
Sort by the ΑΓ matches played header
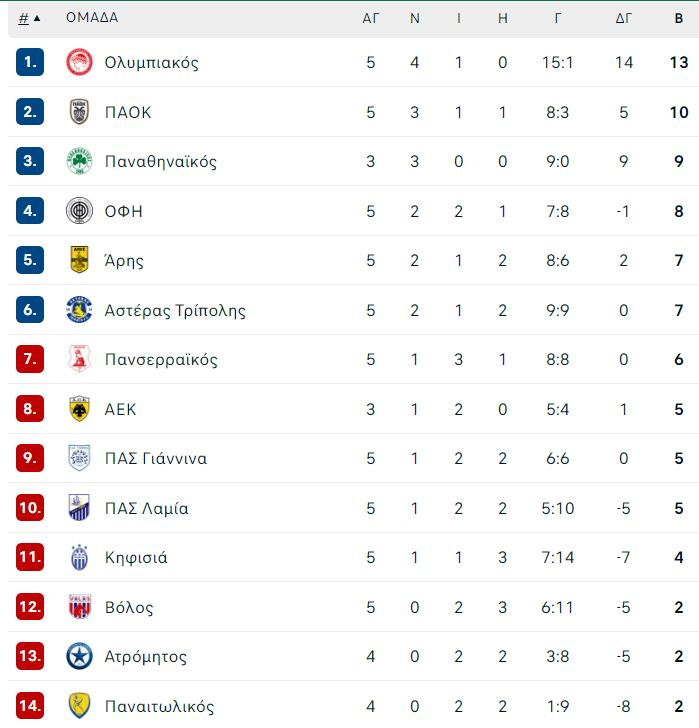370,19
